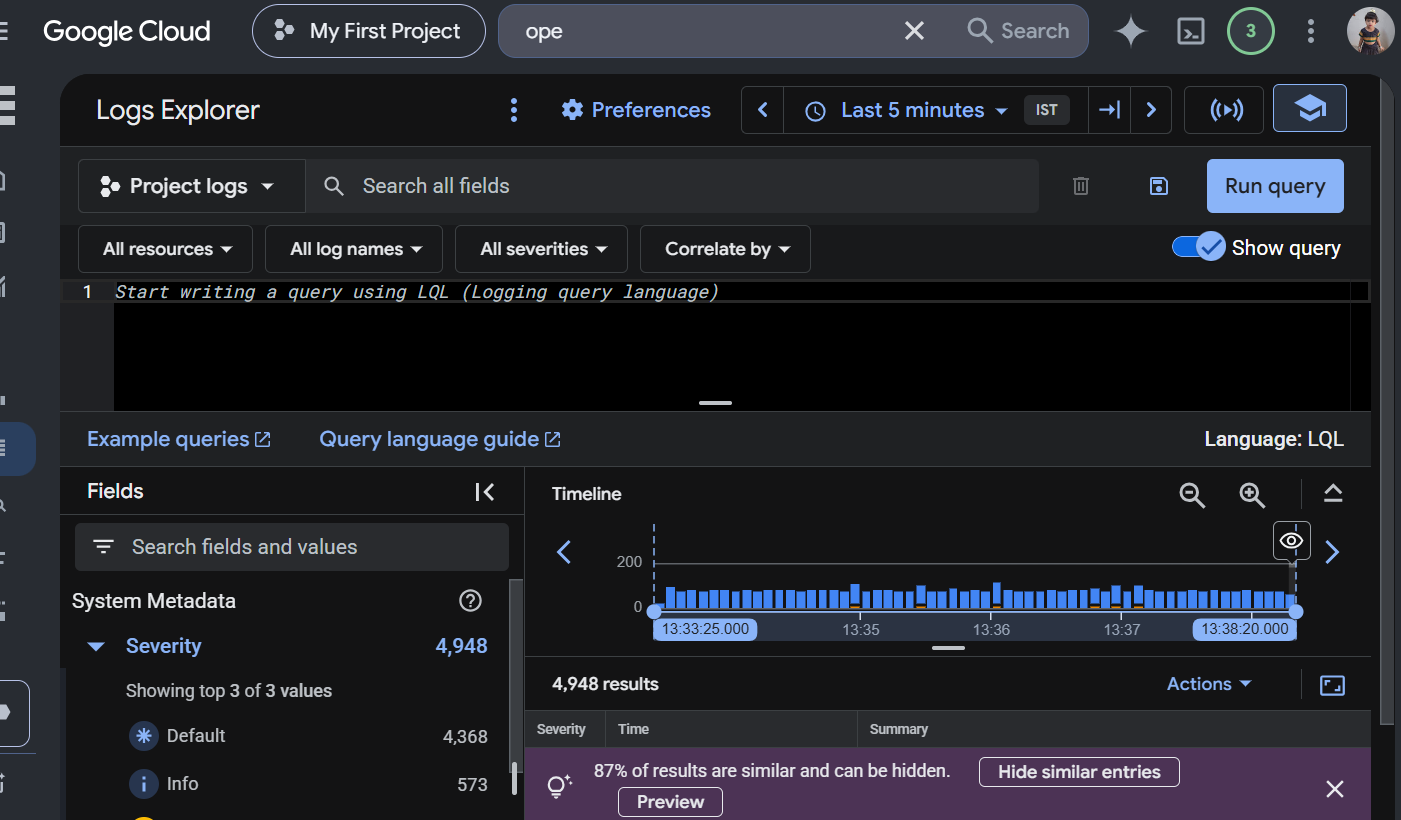This screenshot has width=1401, height=820.
Task: Open System Metadata help icon
Action: tap(470, 601)
